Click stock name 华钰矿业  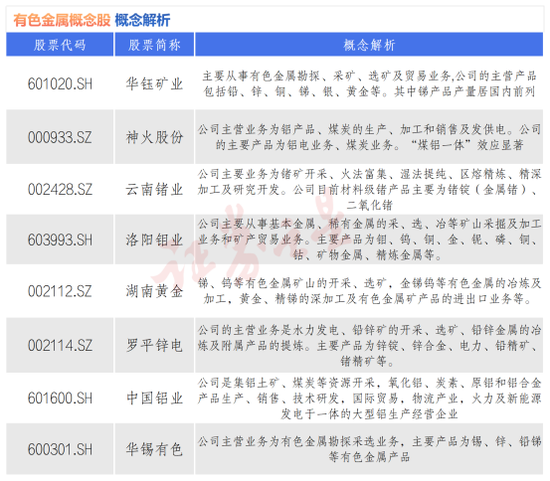click(154, 84)
